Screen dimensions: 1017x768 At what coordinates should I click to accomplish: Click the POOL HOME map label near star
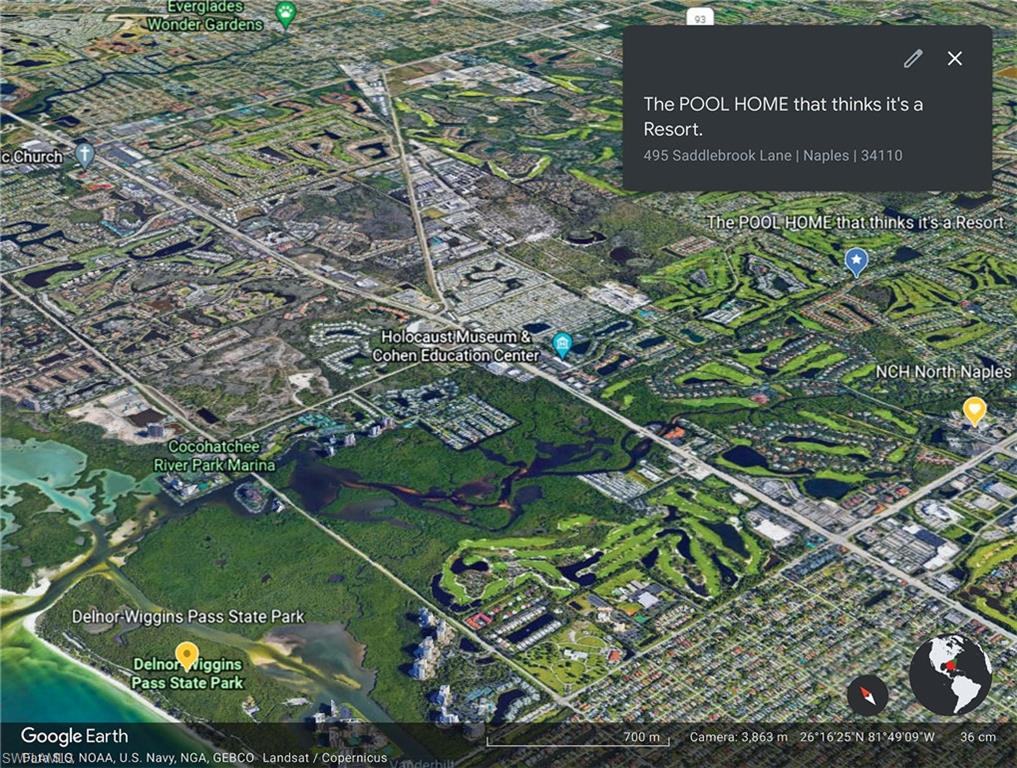coord(855,222)
